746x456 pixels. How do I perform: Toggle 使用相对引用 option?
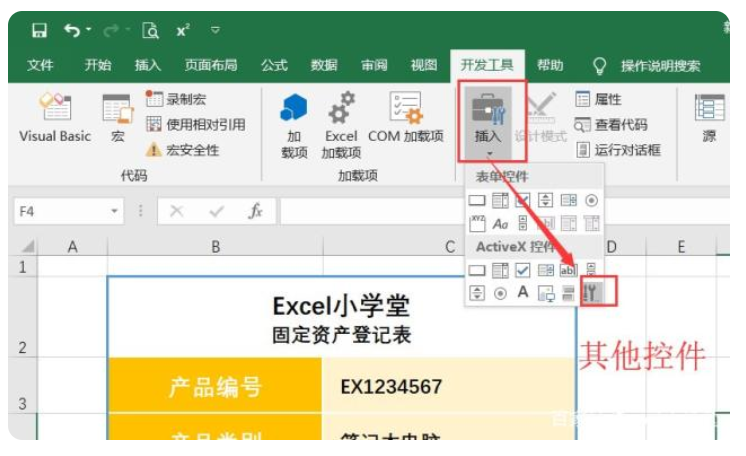click(x=196, y=125)
